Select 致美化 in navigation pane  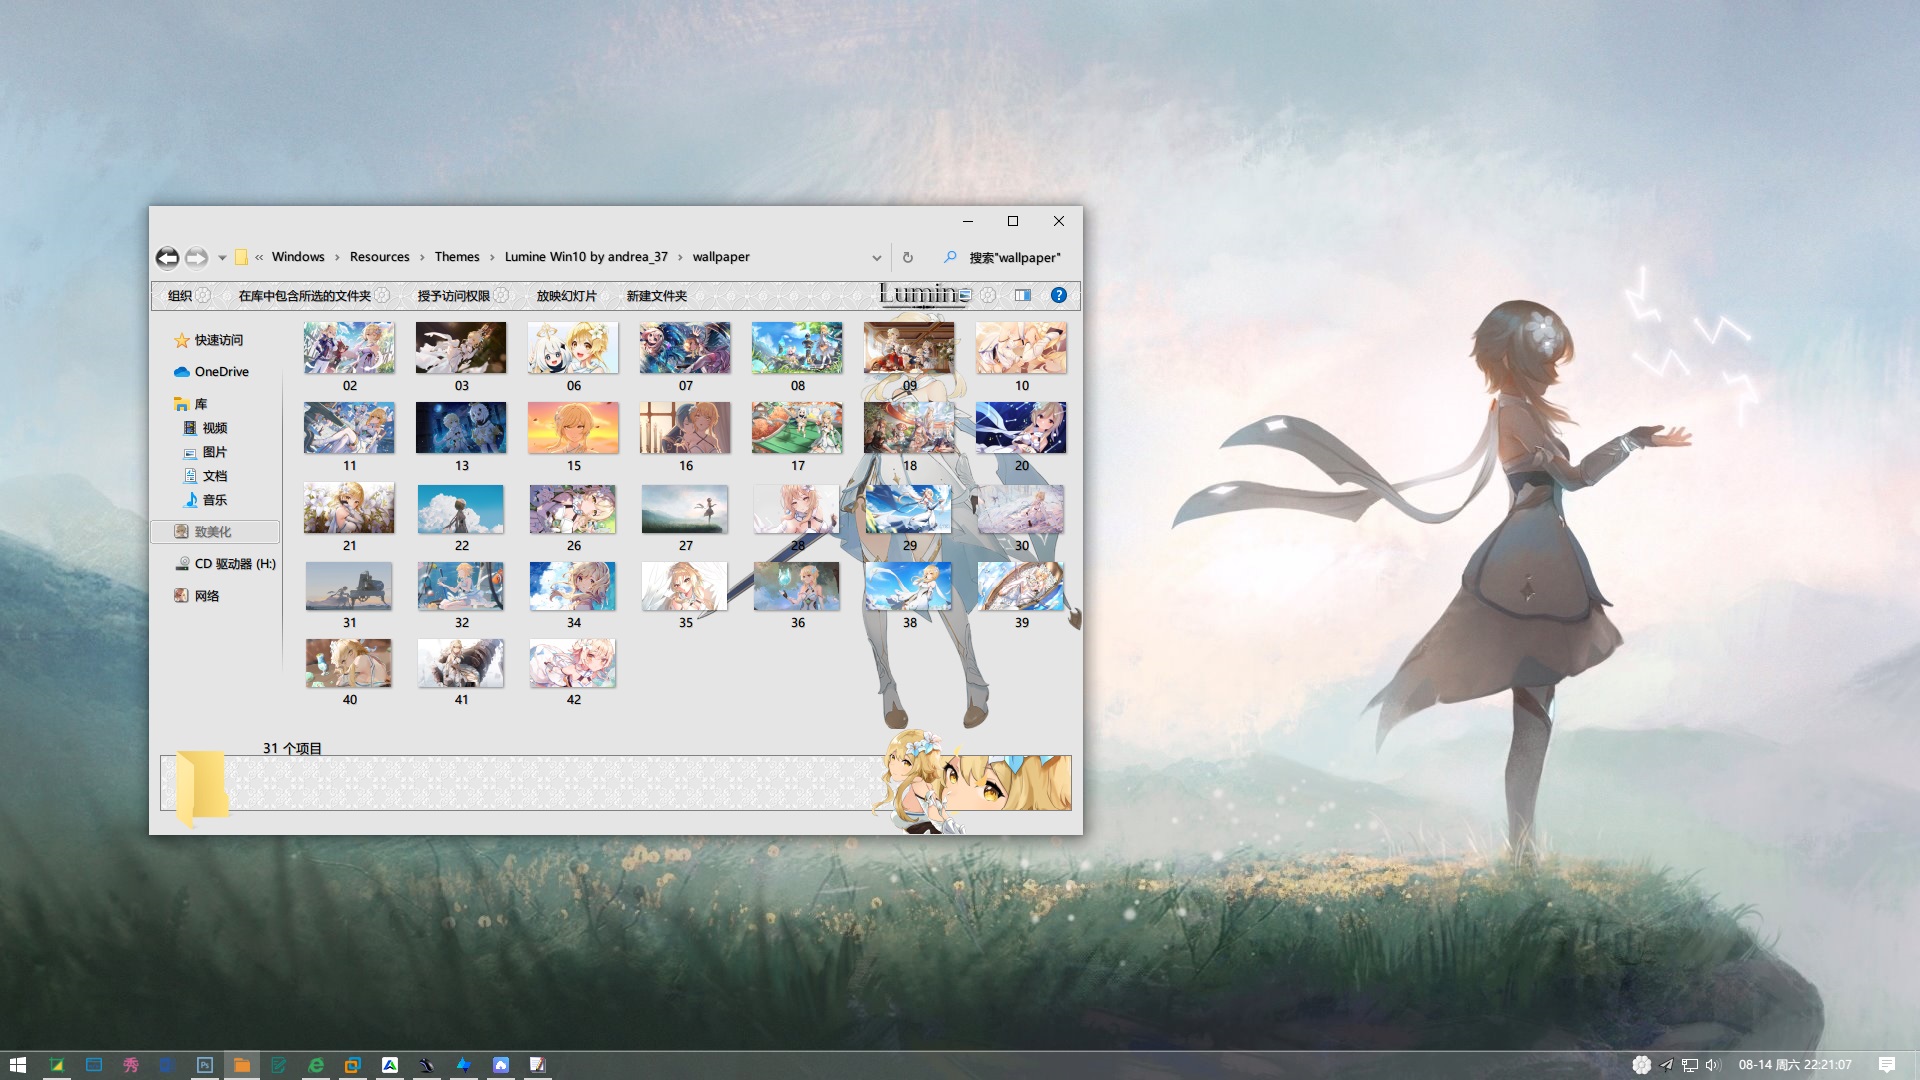point(215,532)
